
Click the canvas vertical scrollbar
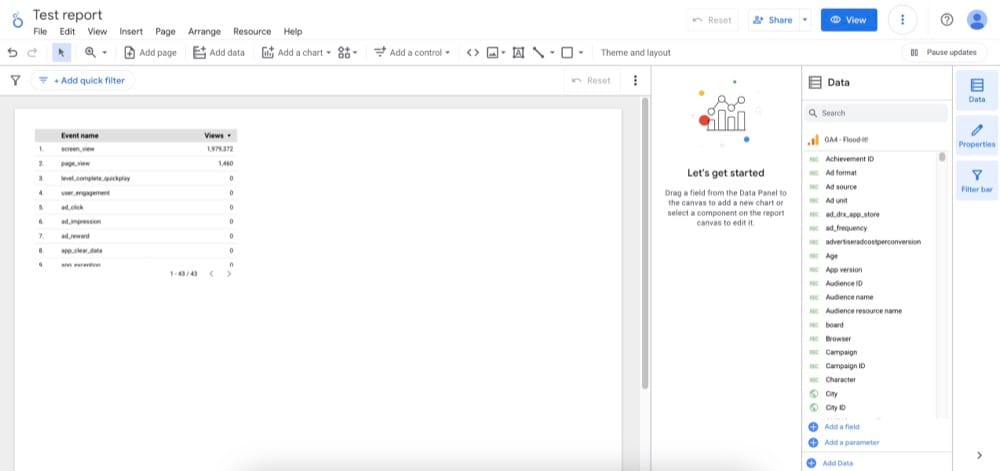click(x=645, y=243)
